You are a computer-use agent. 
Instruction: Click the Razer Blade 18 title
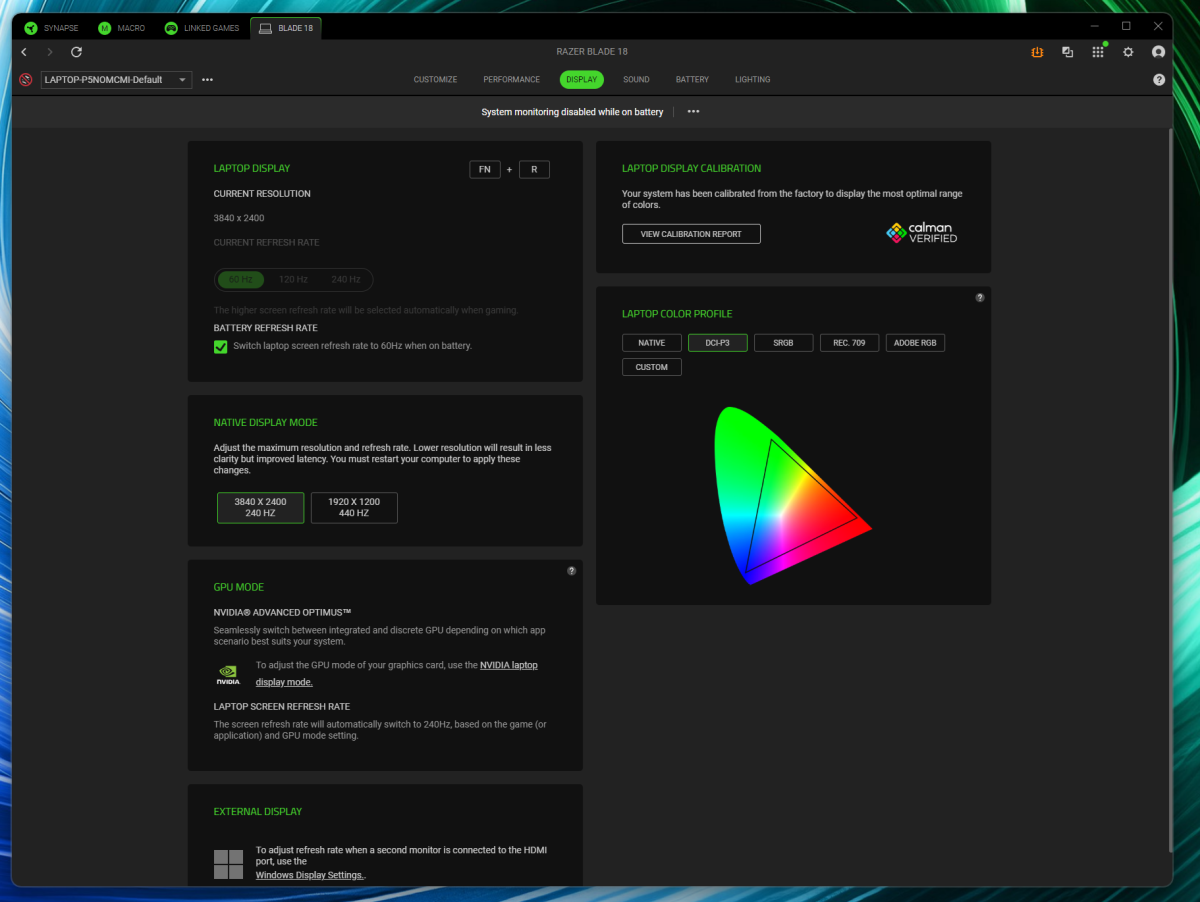pos(592,52)
